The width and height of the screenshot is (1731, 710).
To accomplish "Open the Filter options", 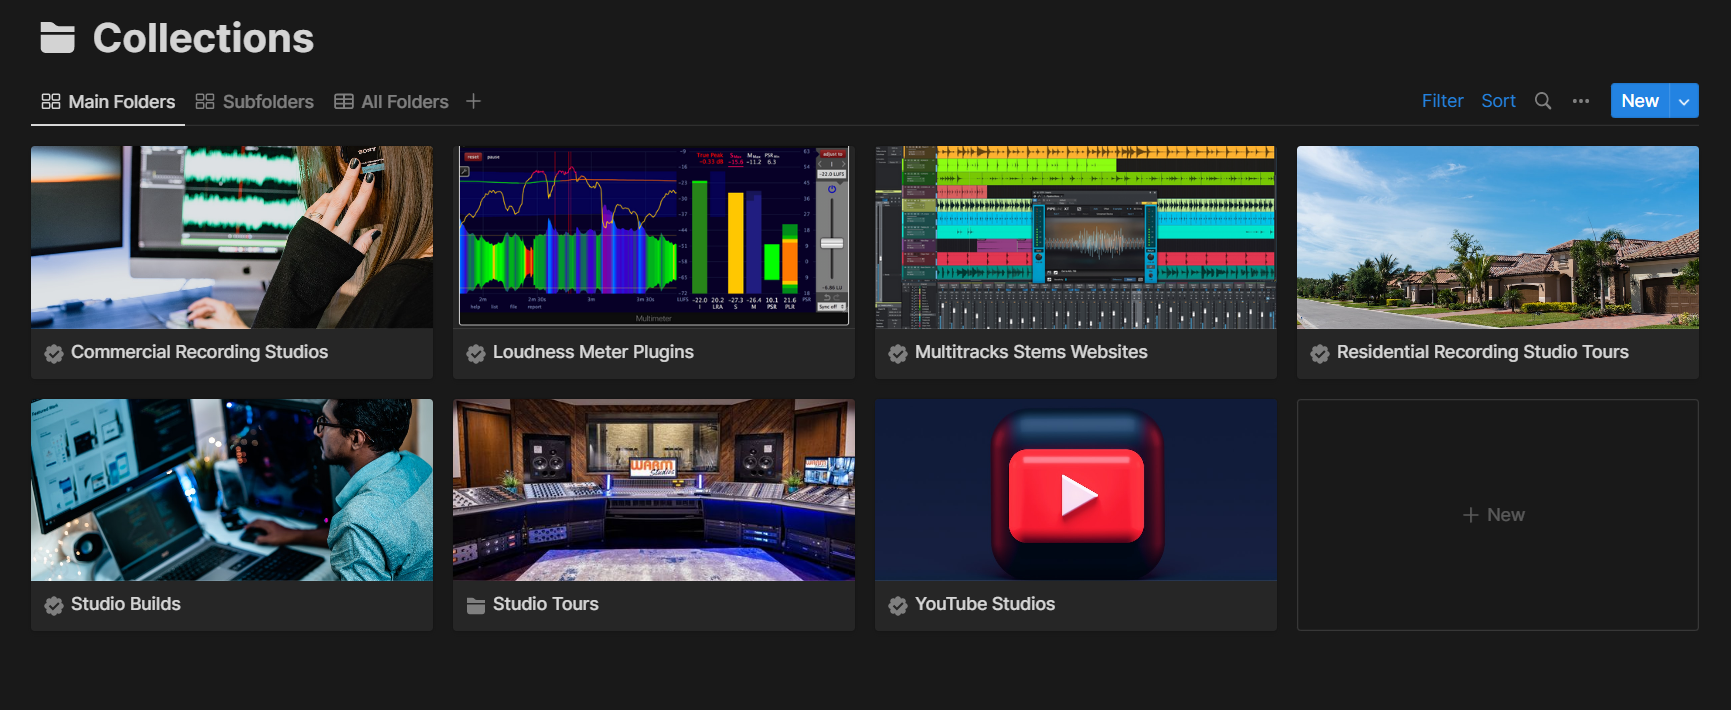I will [1442, 101].
